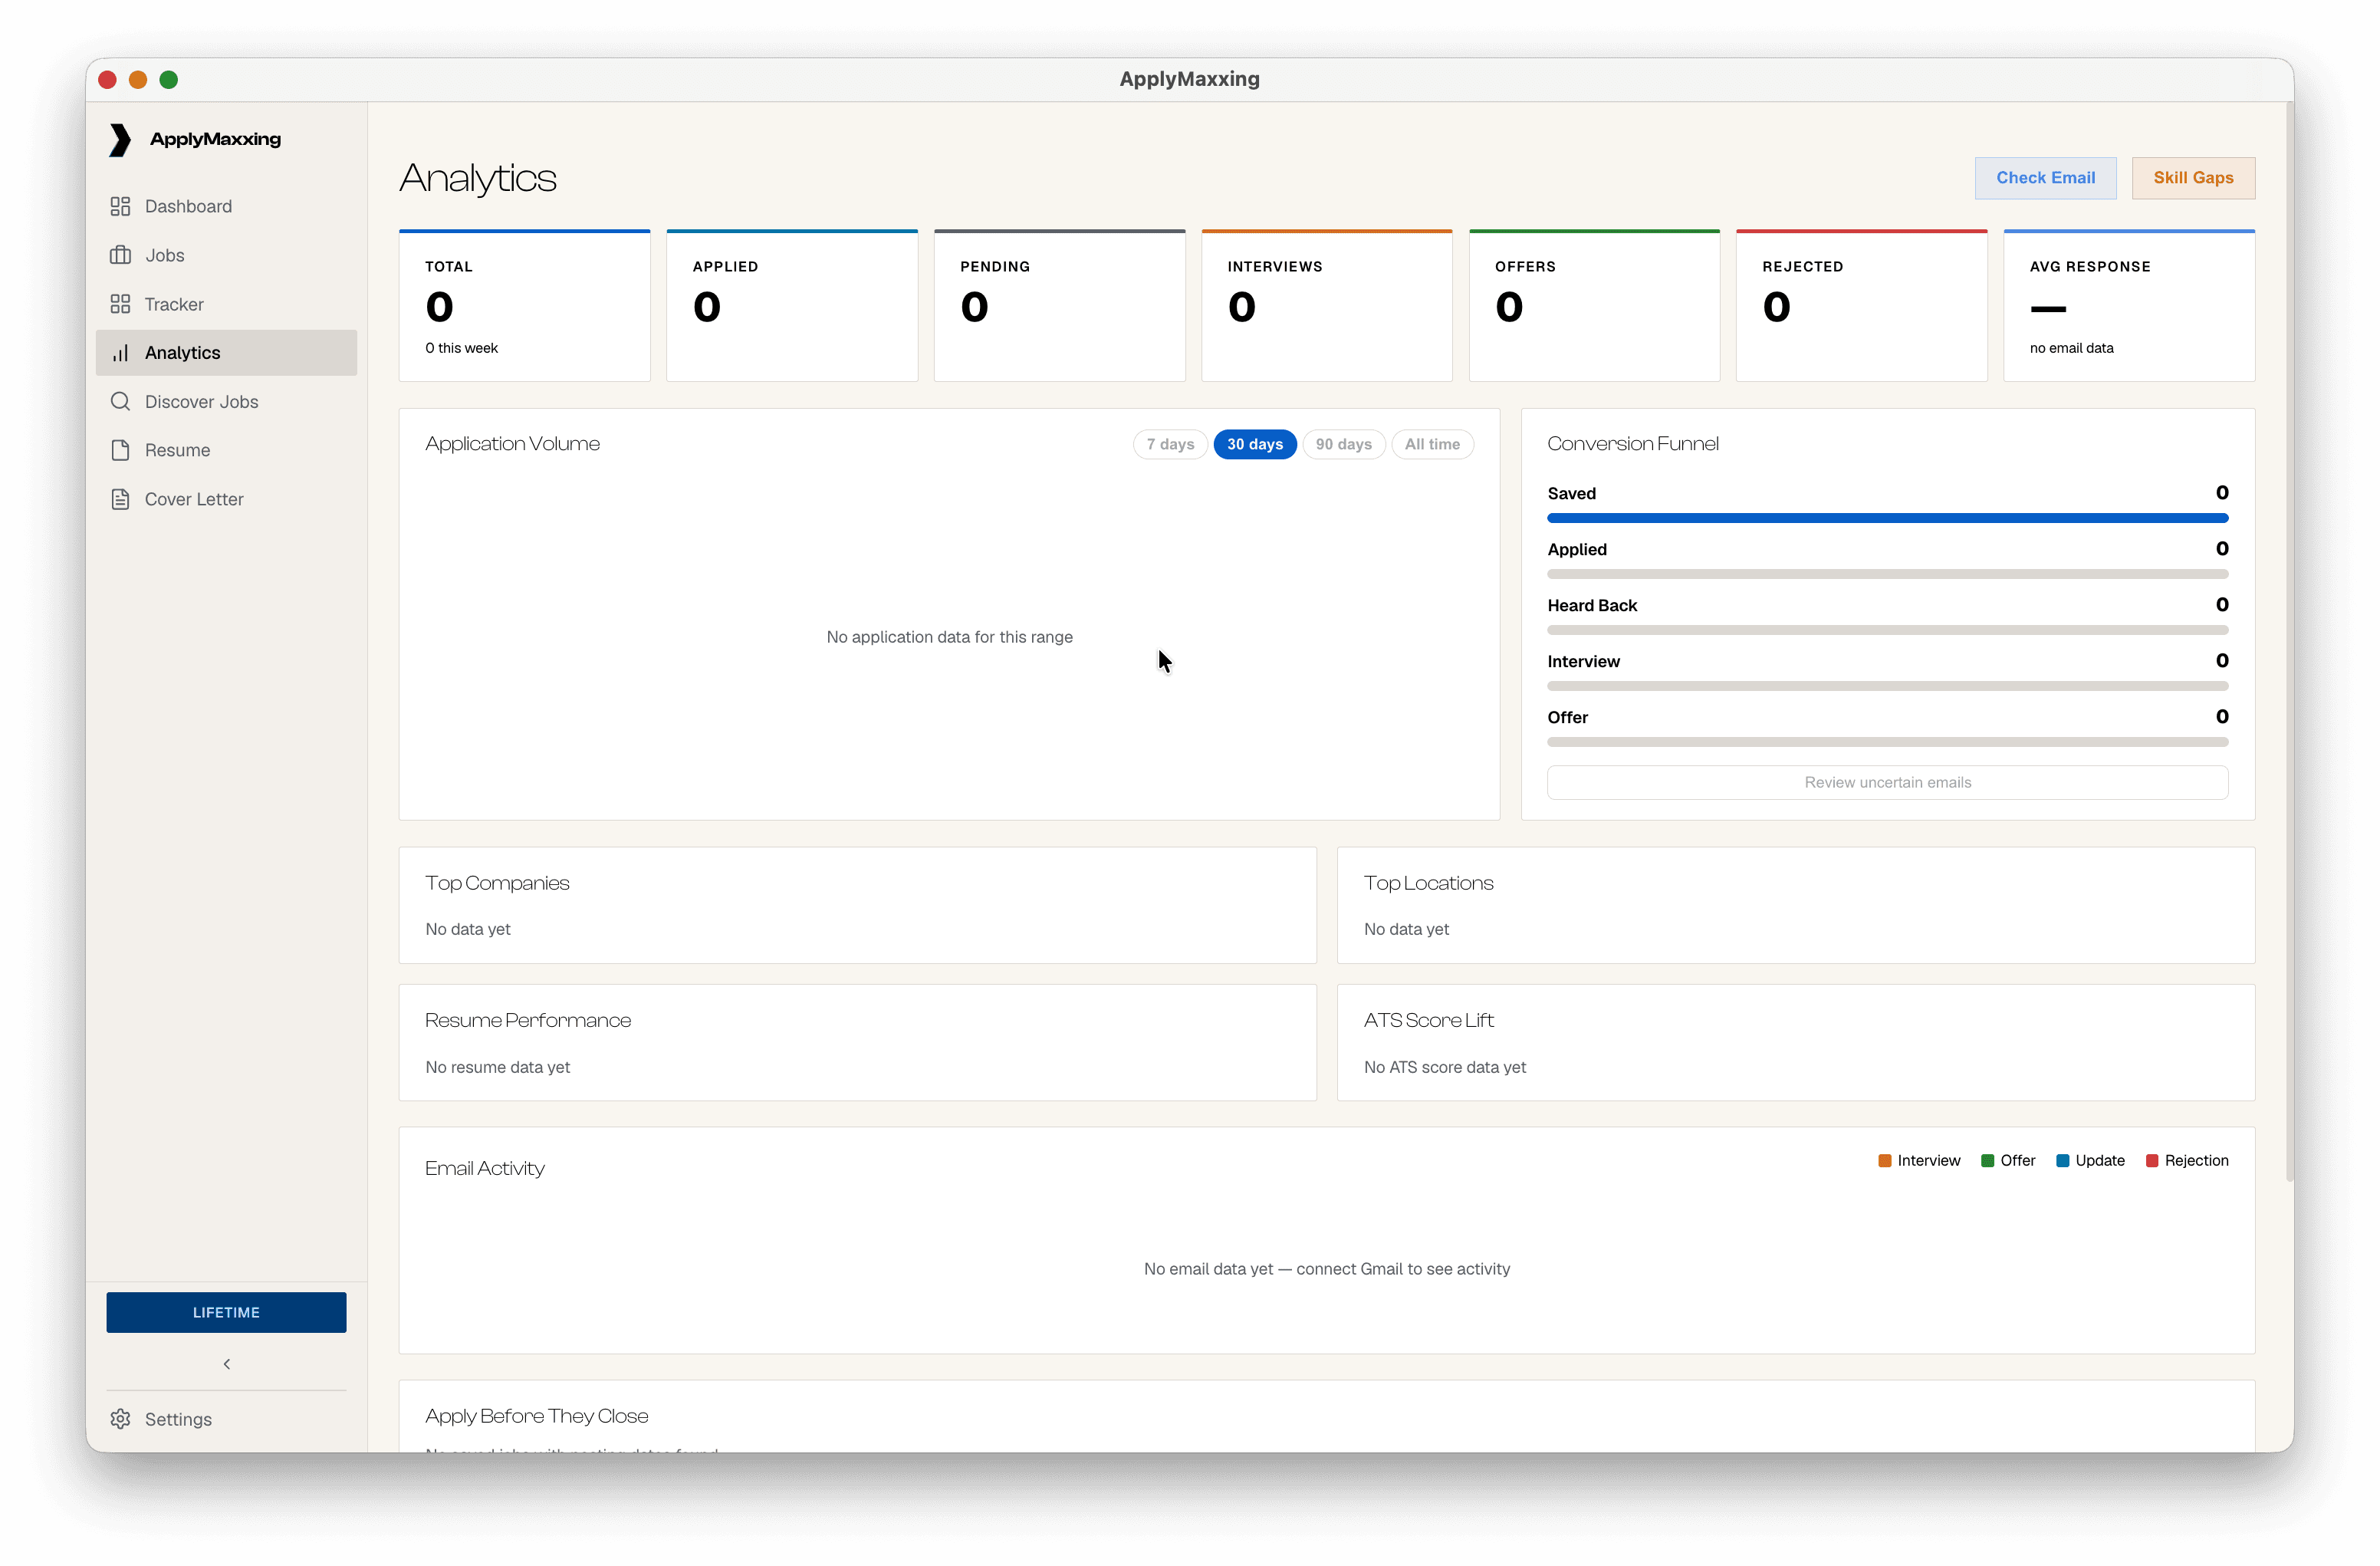
Task: Open the Dashboard page
Action: pyautogui.click(x=226, y=206)
